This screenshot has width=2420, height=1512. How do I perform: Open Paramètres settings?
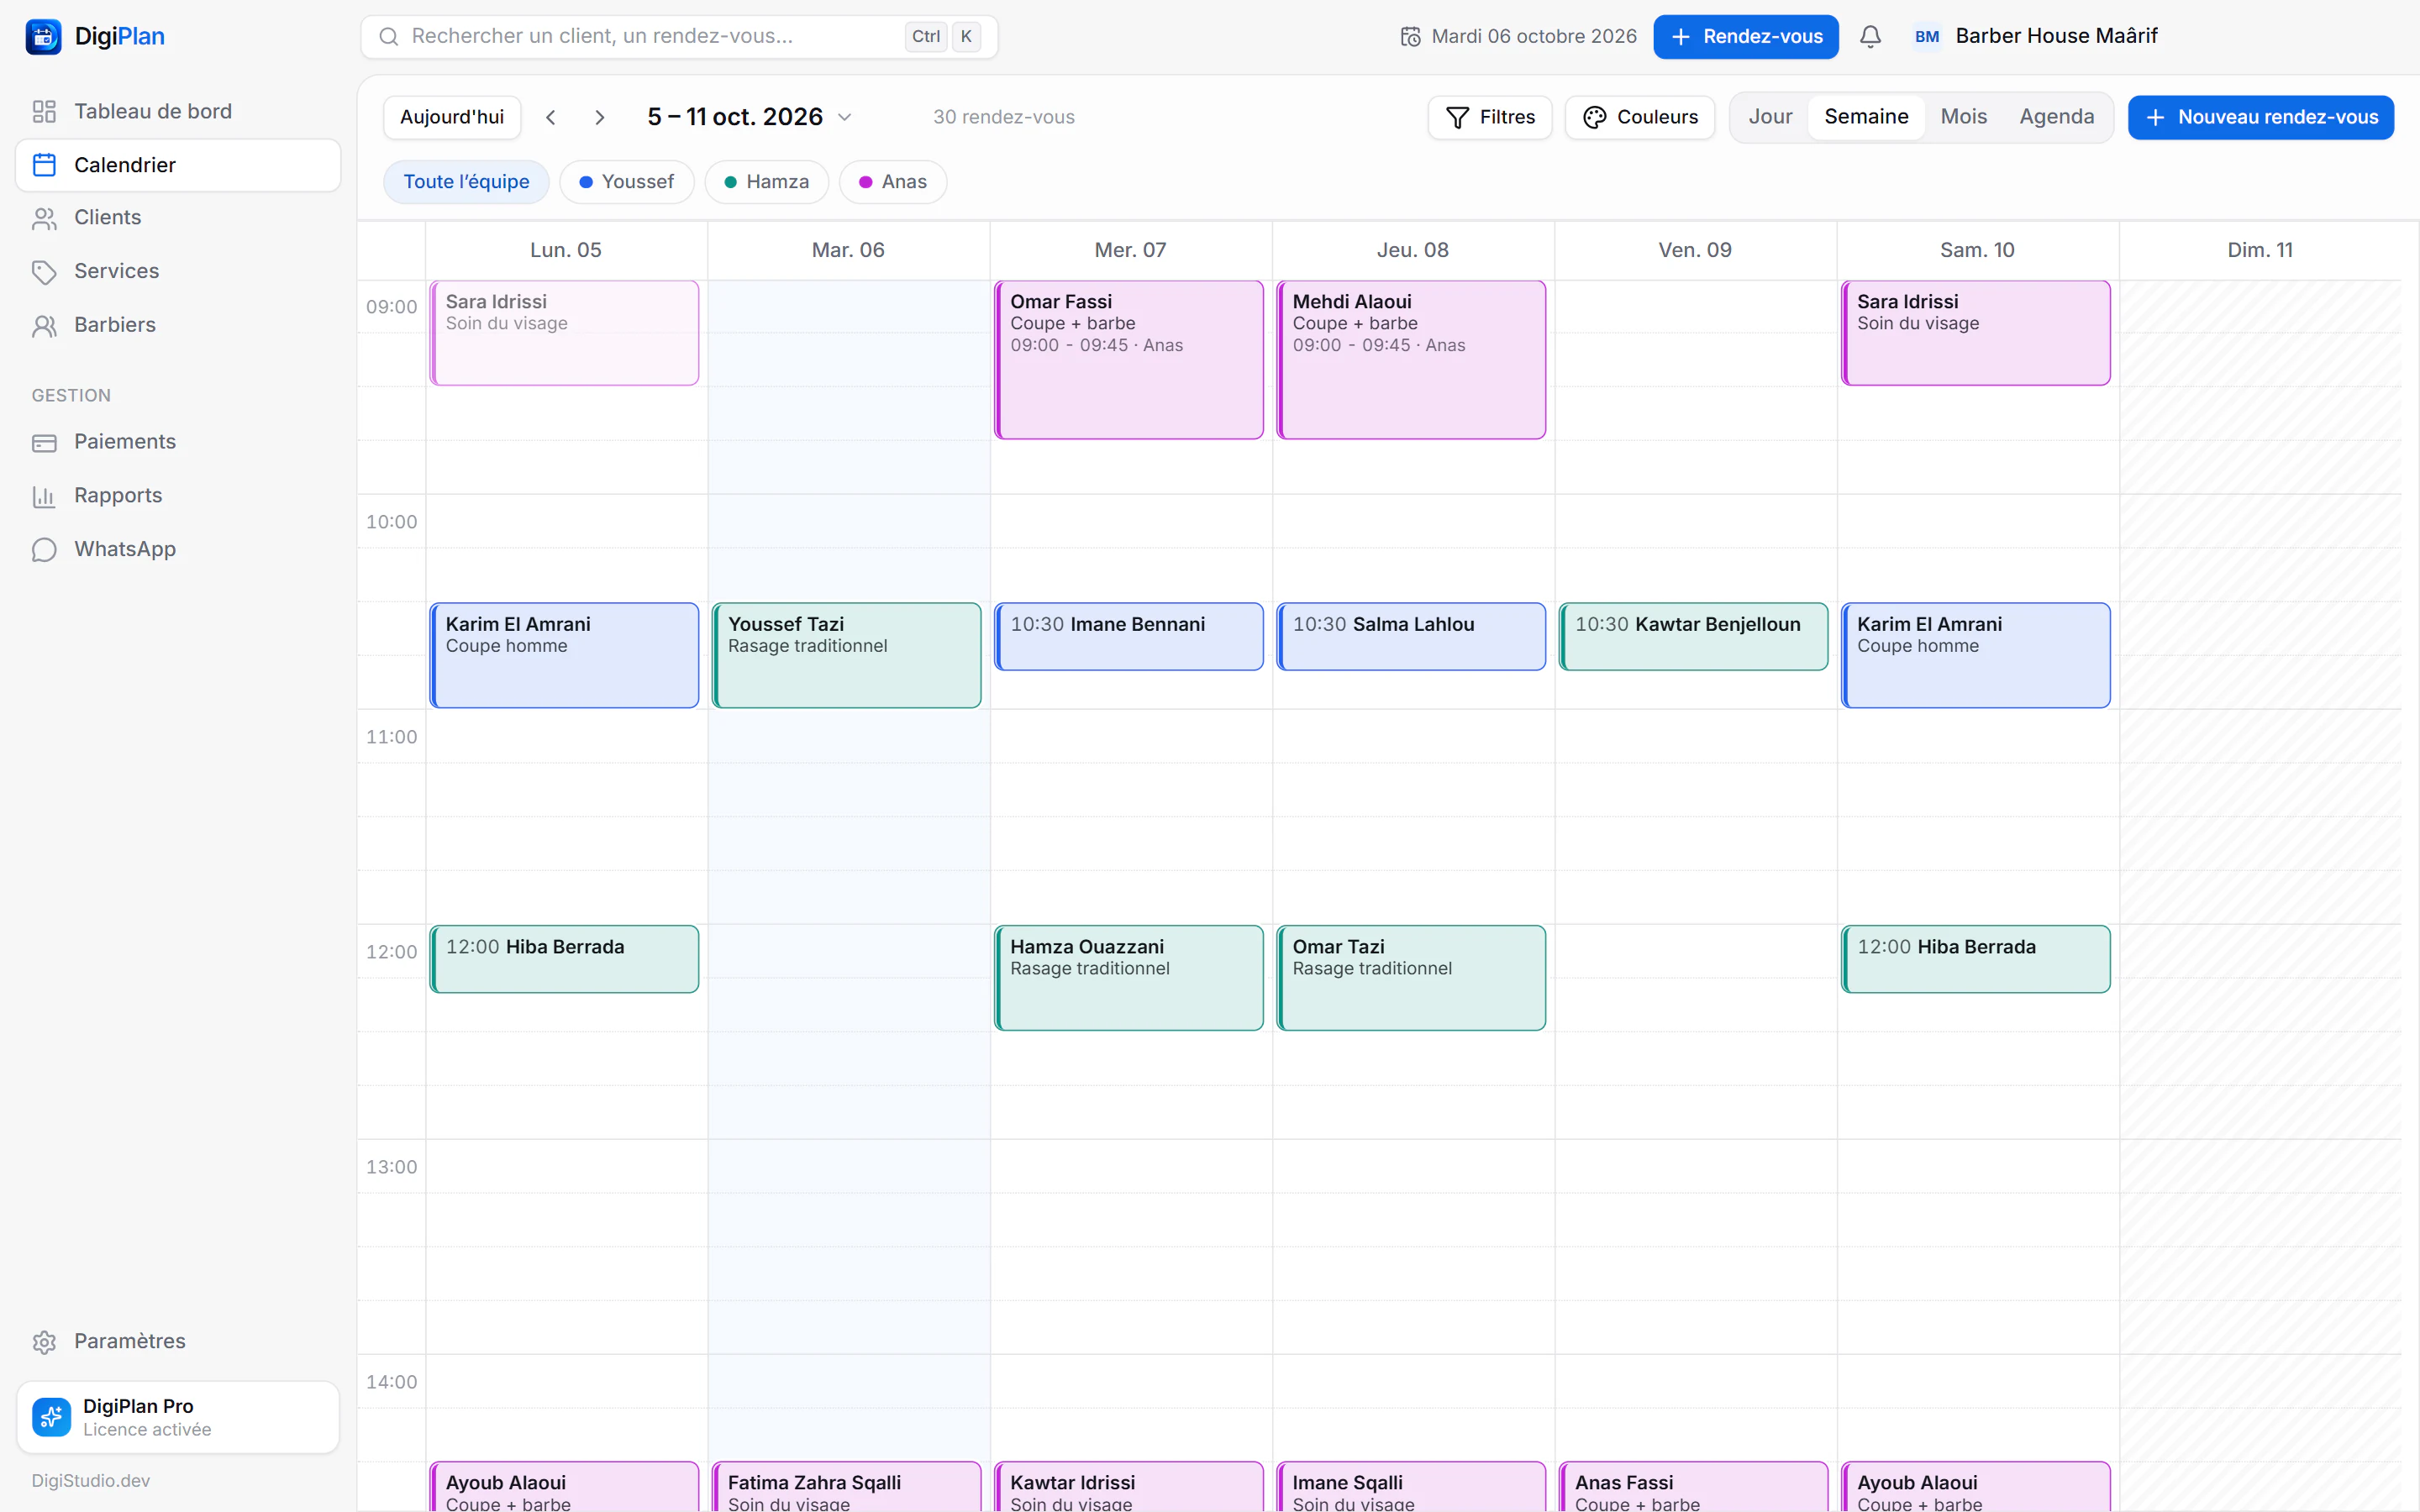click(x=178, y=1341)
